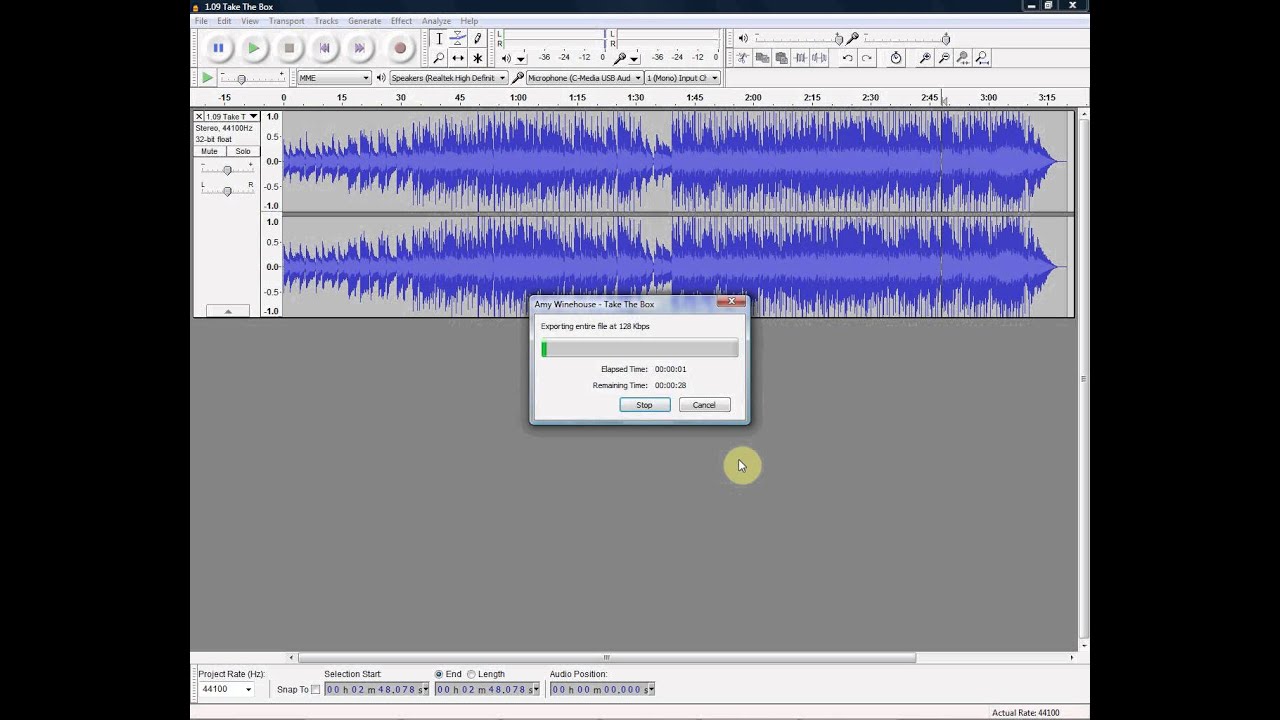Click the Fit Project zoom icon
Image resolution: width=1280 pixels, height=720 pixels.
tap(982, 58)
